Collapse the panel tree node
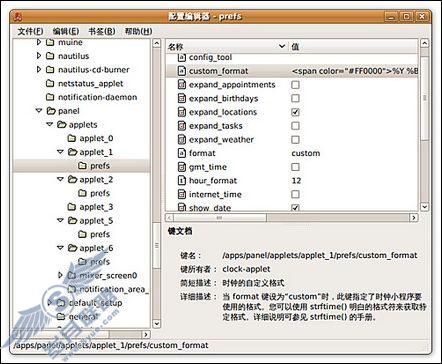The image size is (442, 364). pyautogui.click(x=39, y=110)
